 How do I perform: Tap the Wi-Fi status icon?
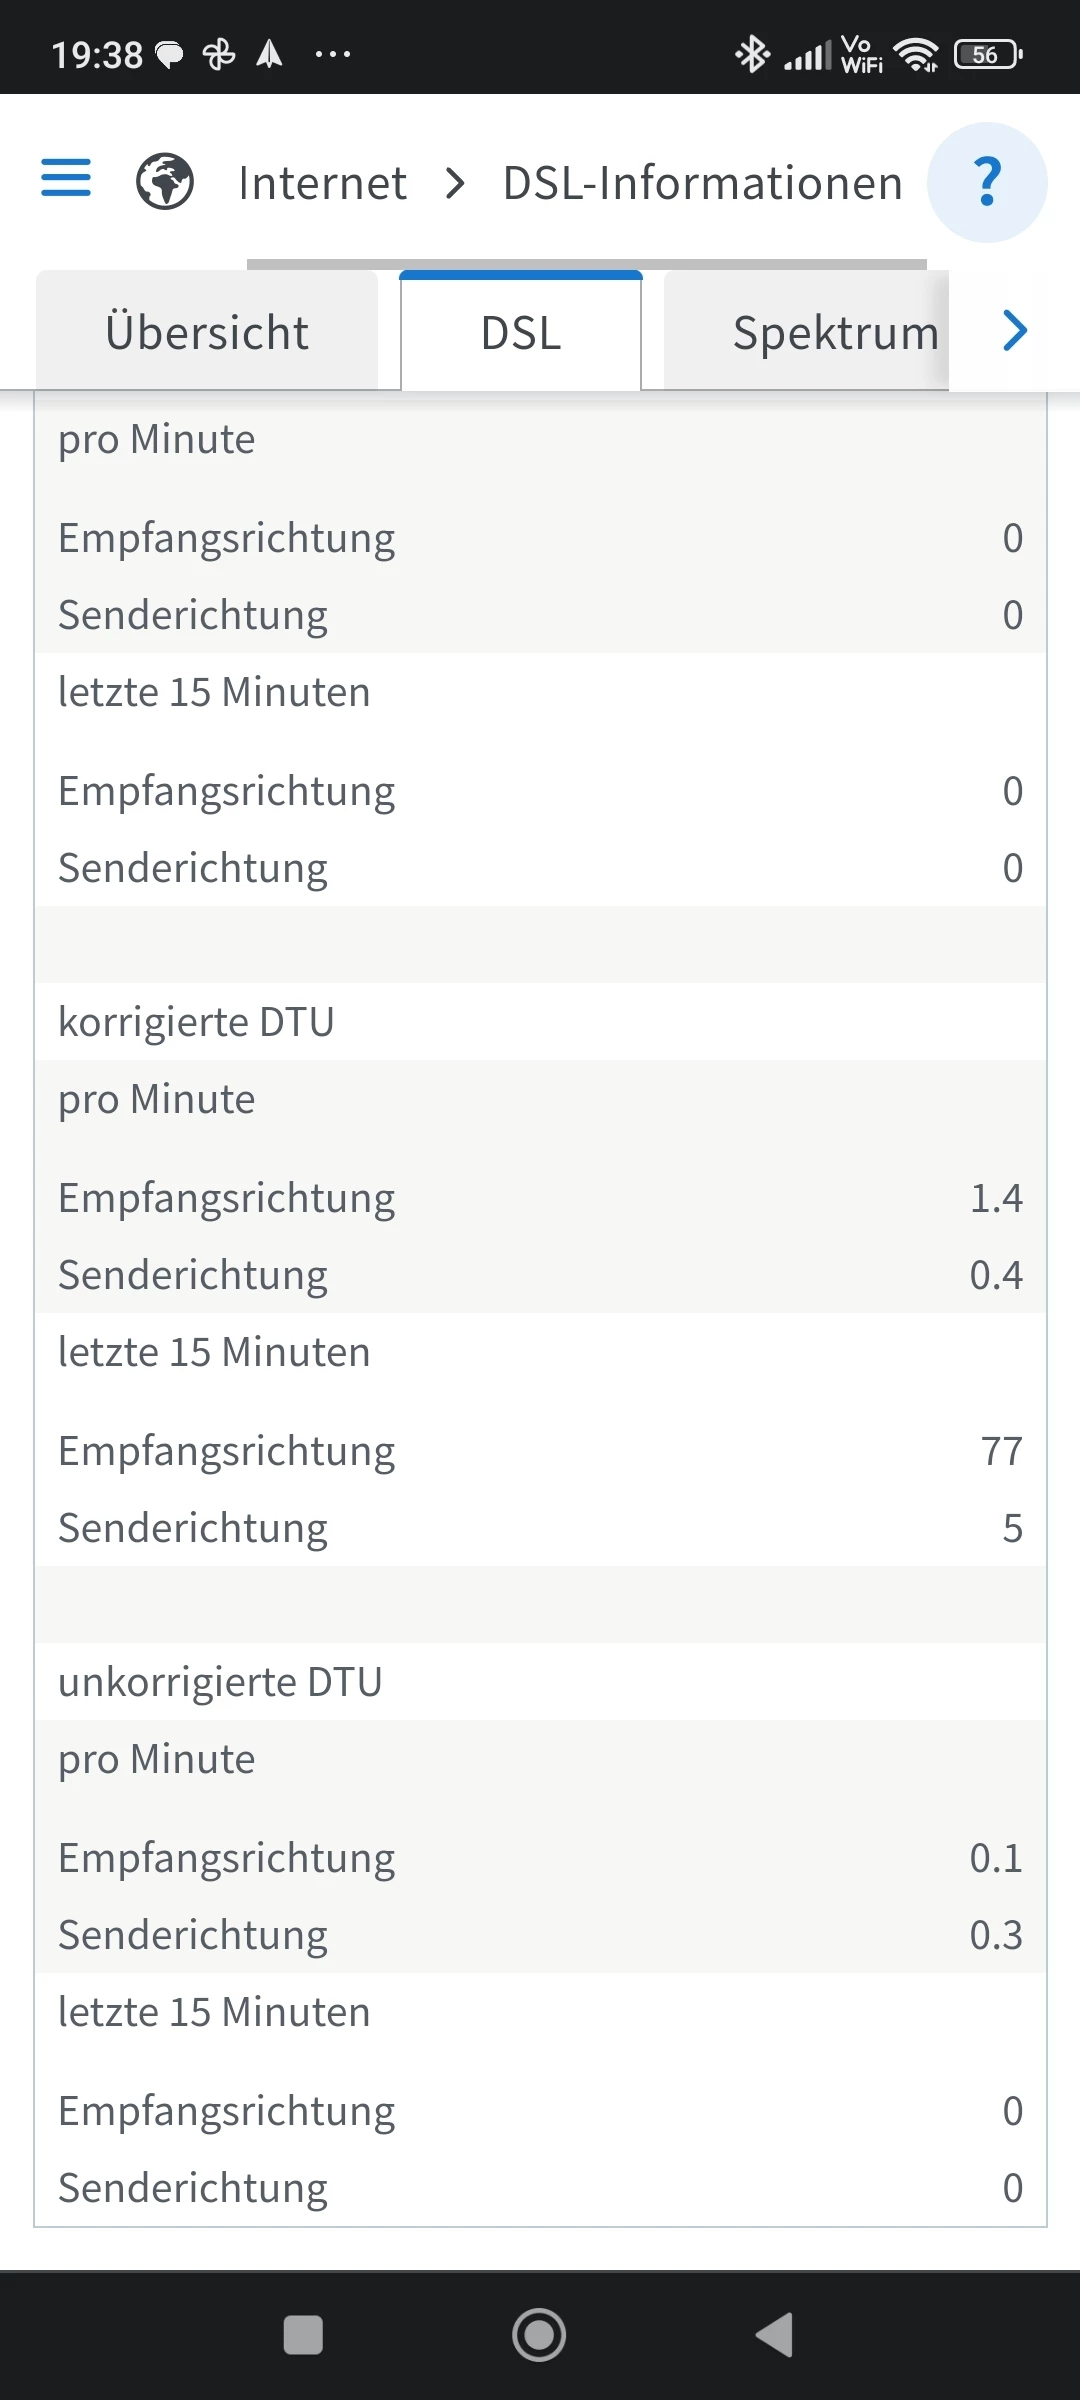[x=916, y=54]
